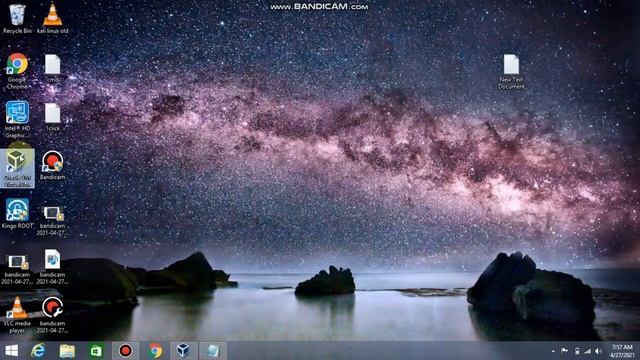The height and width of the screenshot is (360, 640).
Task: Select the Google Chrome desktop shortcut
Action: click(17, 71)
